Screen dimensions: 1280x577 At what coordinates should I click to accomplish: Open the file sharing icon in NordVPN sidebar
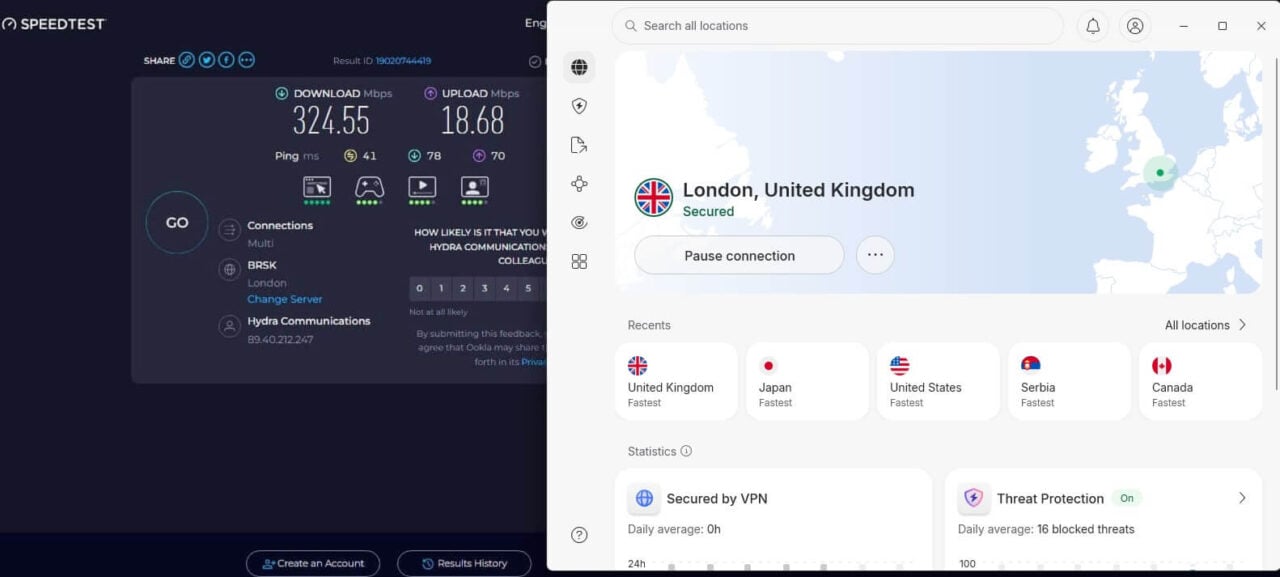[x=579, y=145]
